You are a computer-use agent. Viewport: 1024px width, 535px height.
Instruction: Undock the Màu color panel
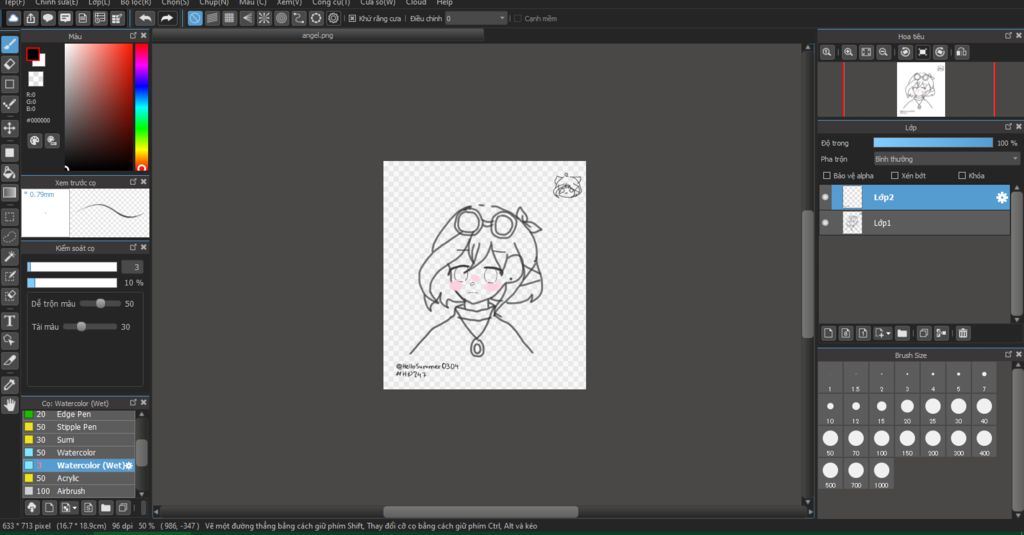click(x=133, y=36)
